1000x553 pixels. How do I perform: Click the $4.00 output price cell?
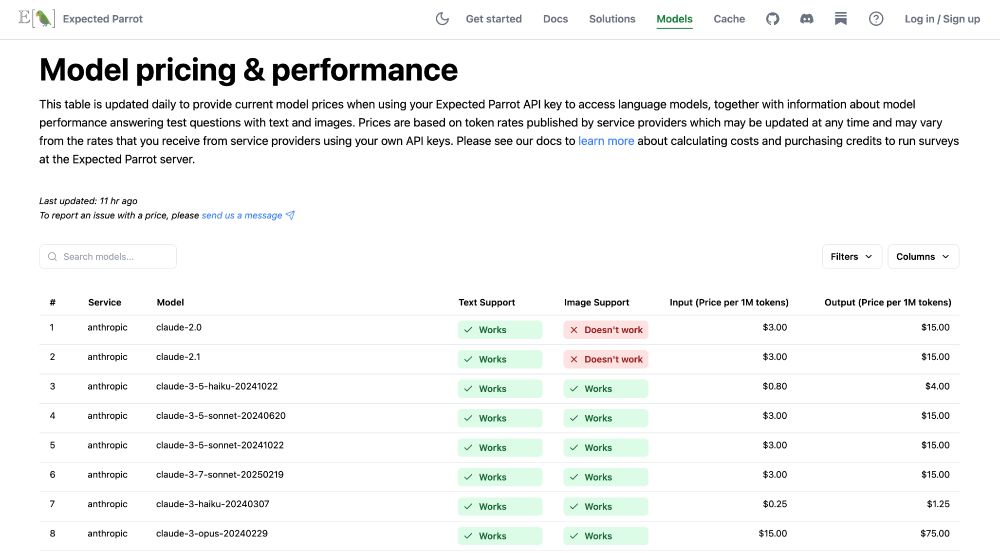[938, 386]
